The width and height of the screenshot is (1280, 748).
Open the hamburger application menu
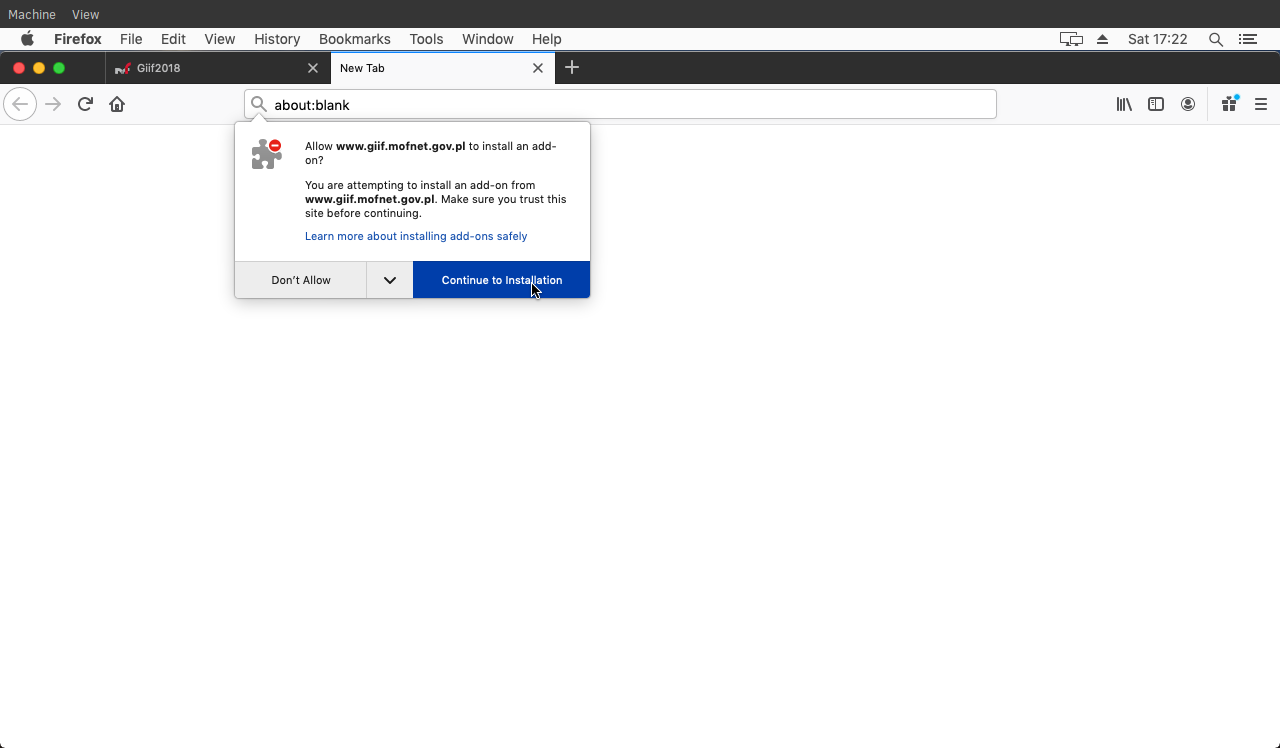tap(1261, 104)
